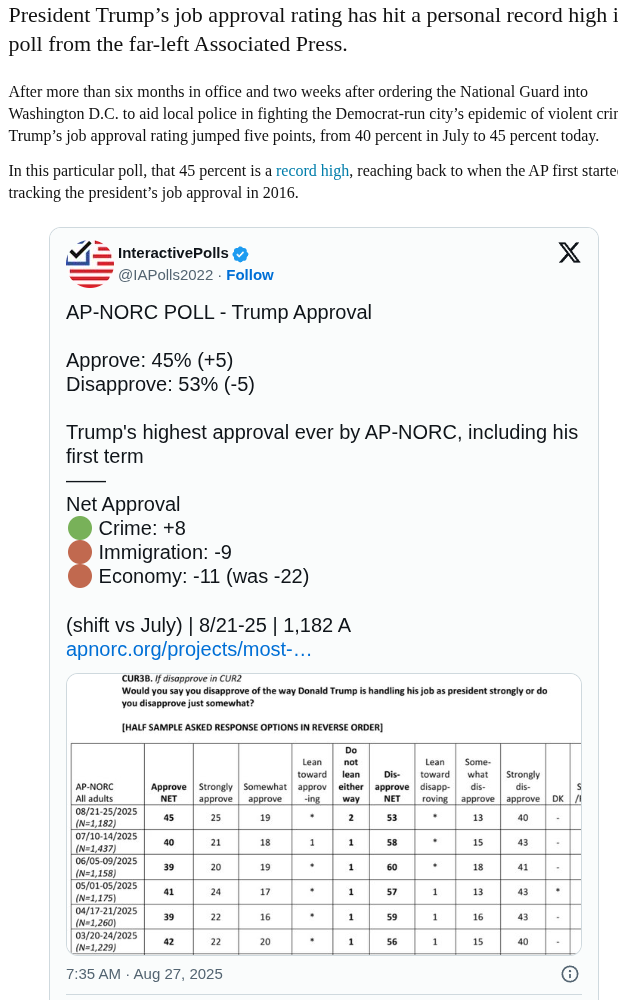
Task: Follow the InteractivePolls account
Action: coord(250,275)
